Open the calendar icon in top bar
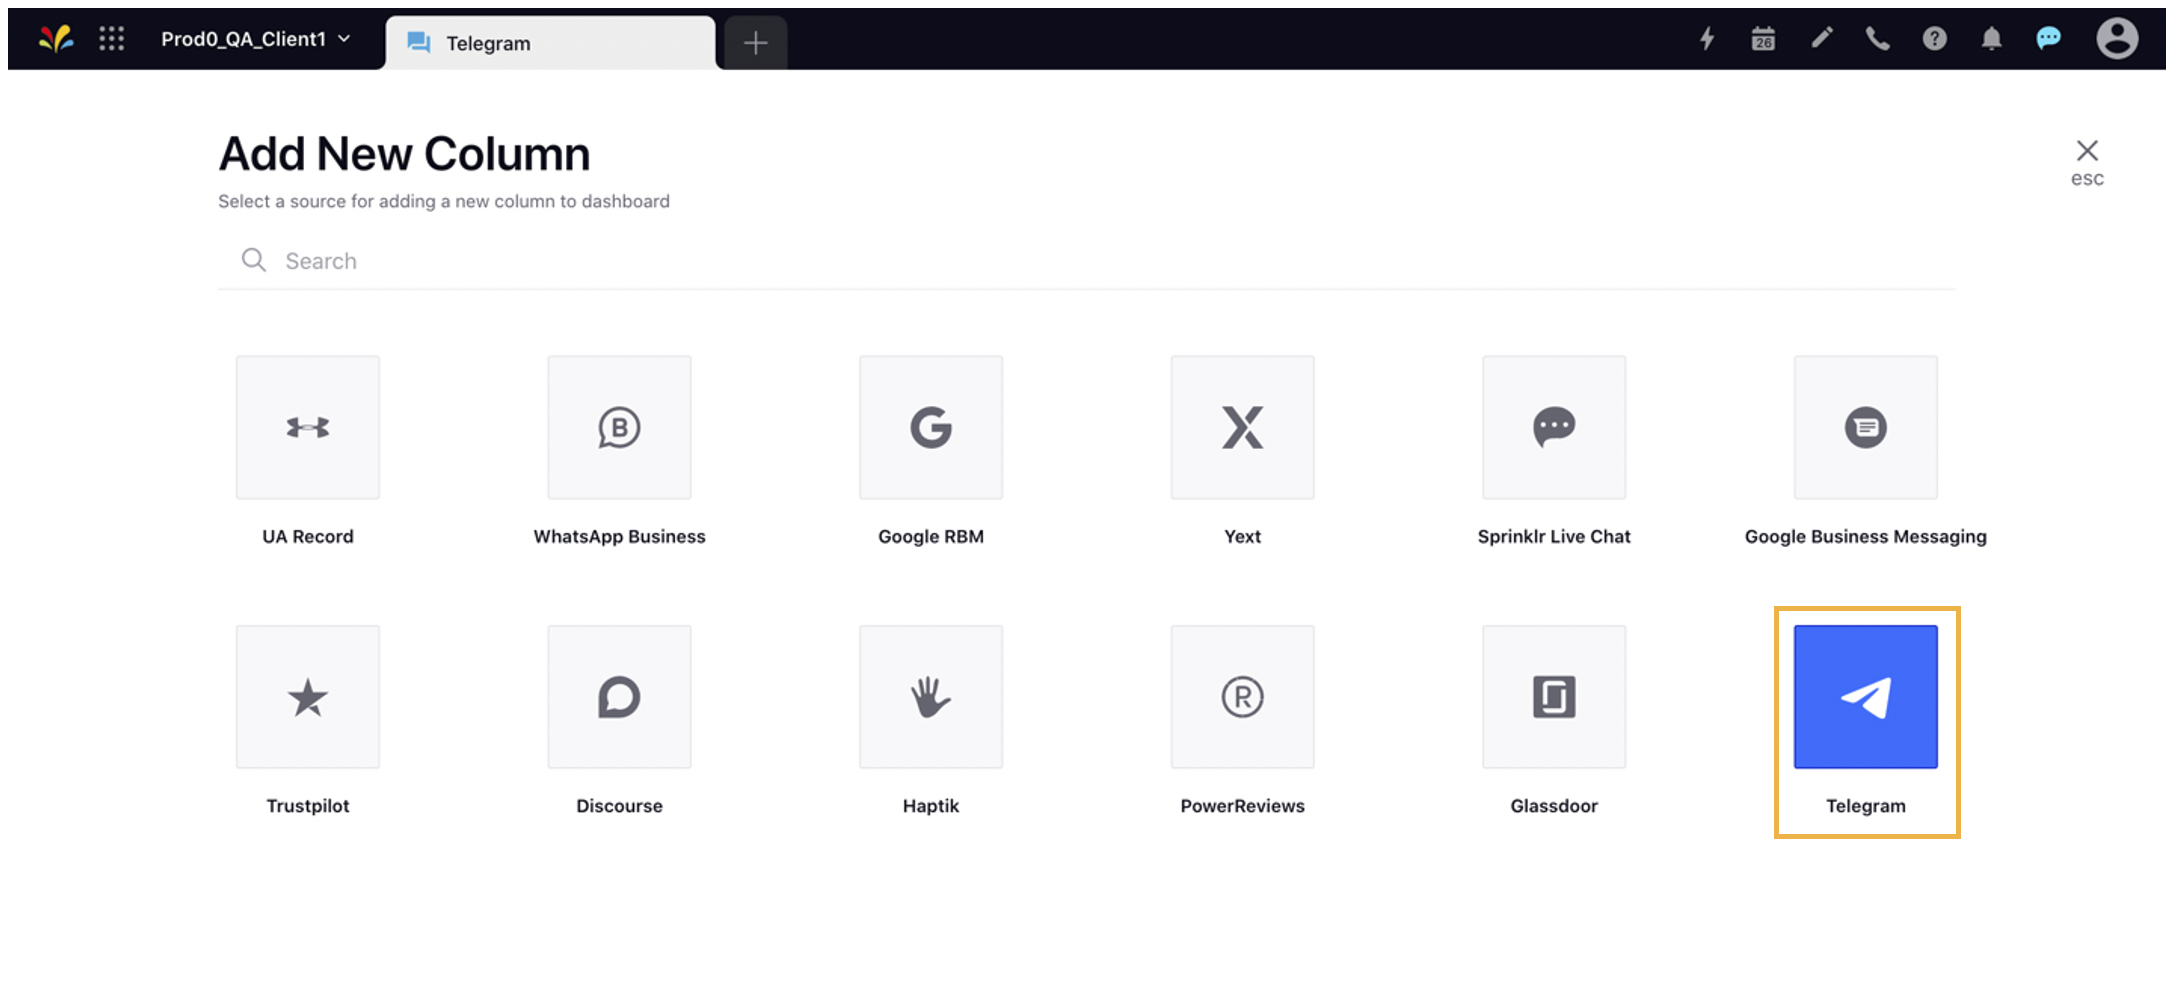The image size is (2174, 1000). [1763, 39]
